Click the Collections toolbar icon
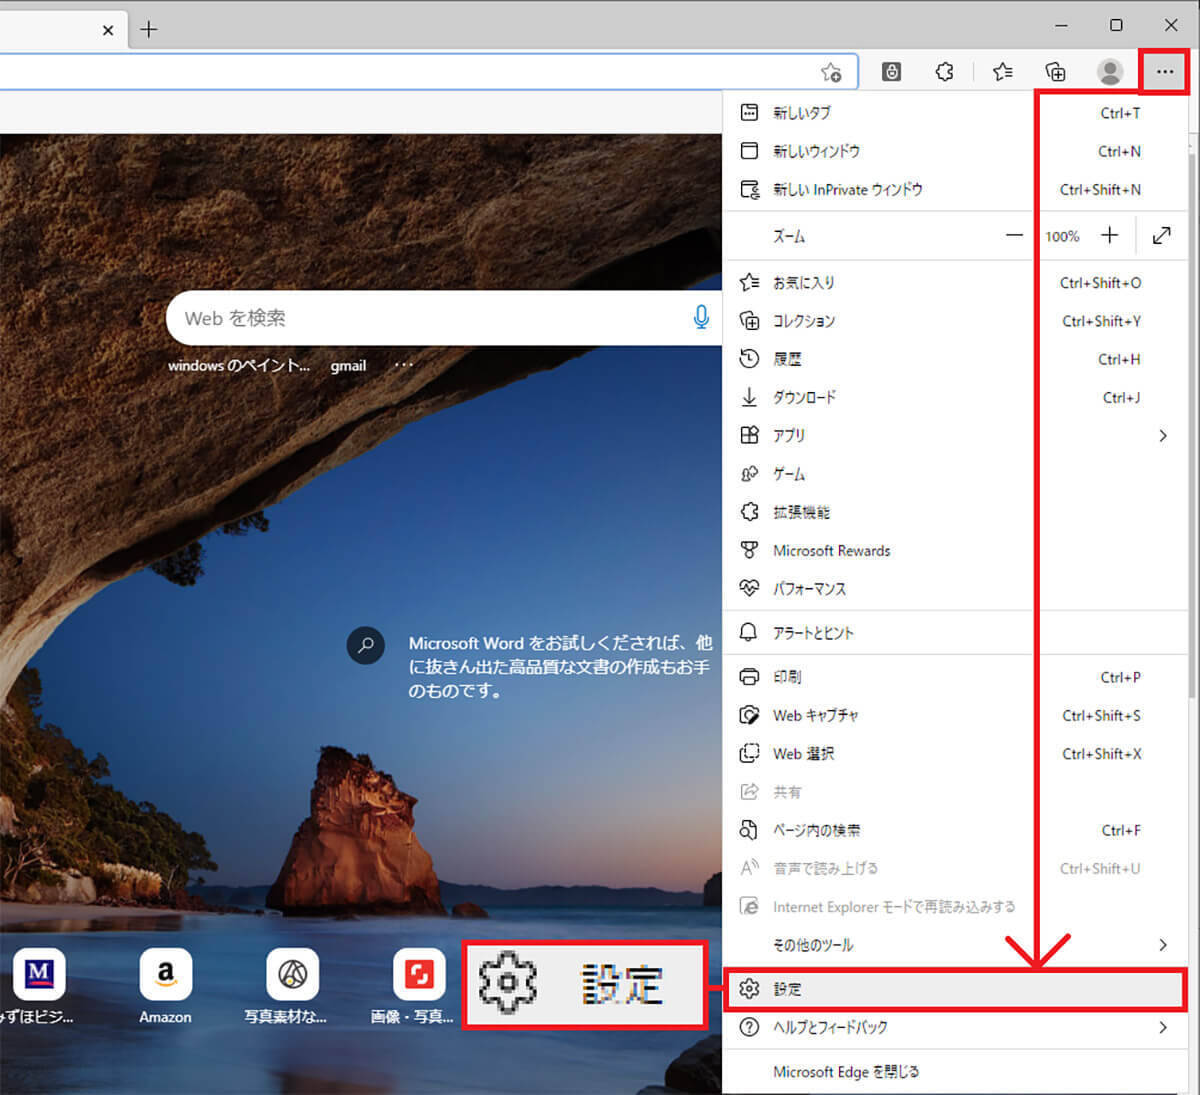 pos(1055,71)
